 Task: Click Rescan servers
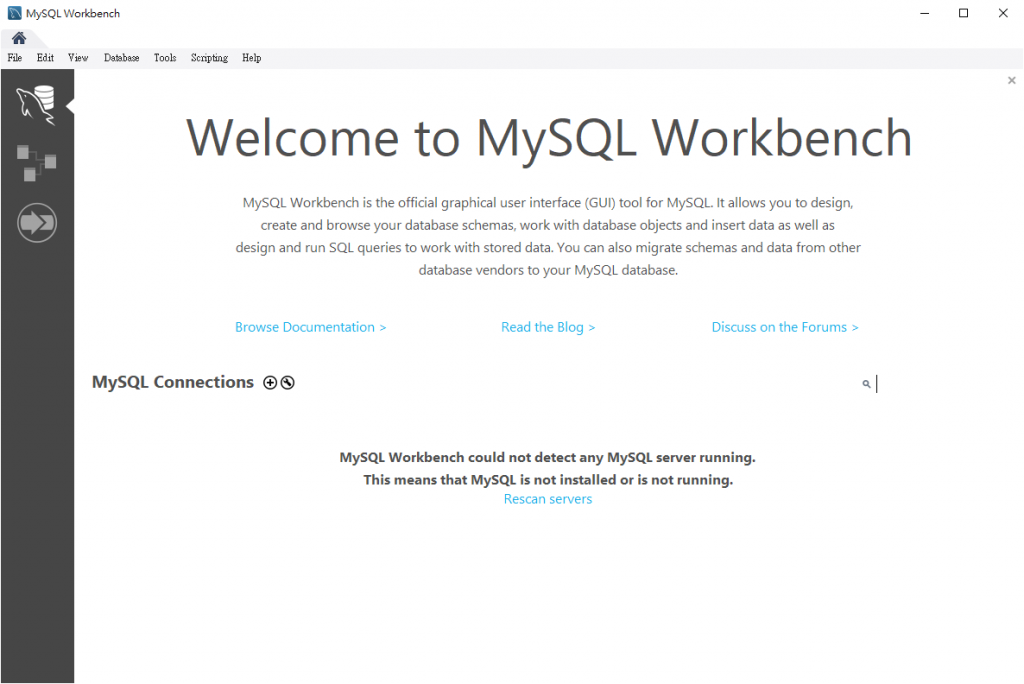tap(548, 499)
